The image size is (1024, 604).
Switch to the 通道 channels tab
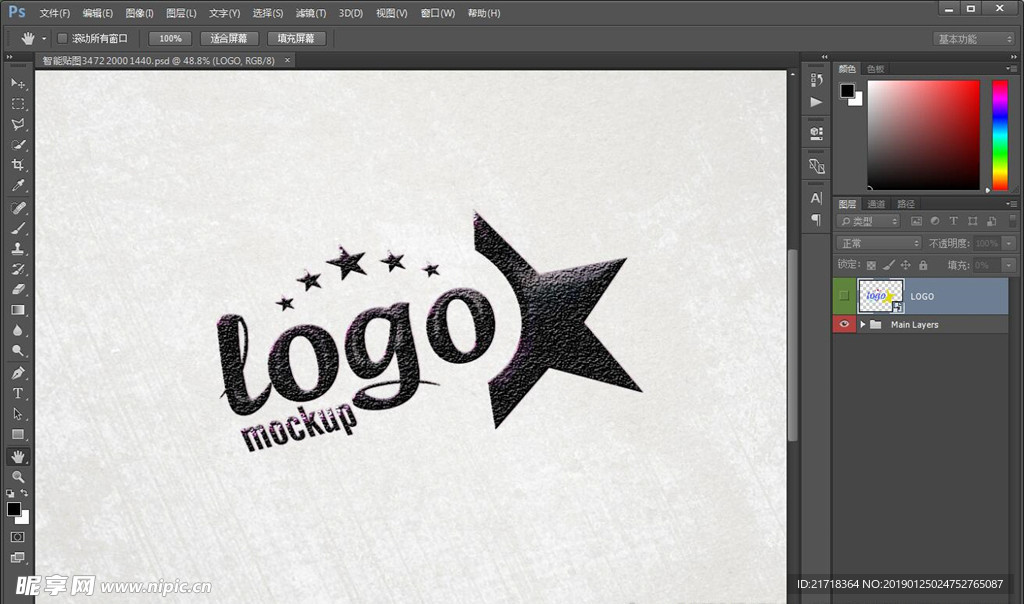click(876, 204)
